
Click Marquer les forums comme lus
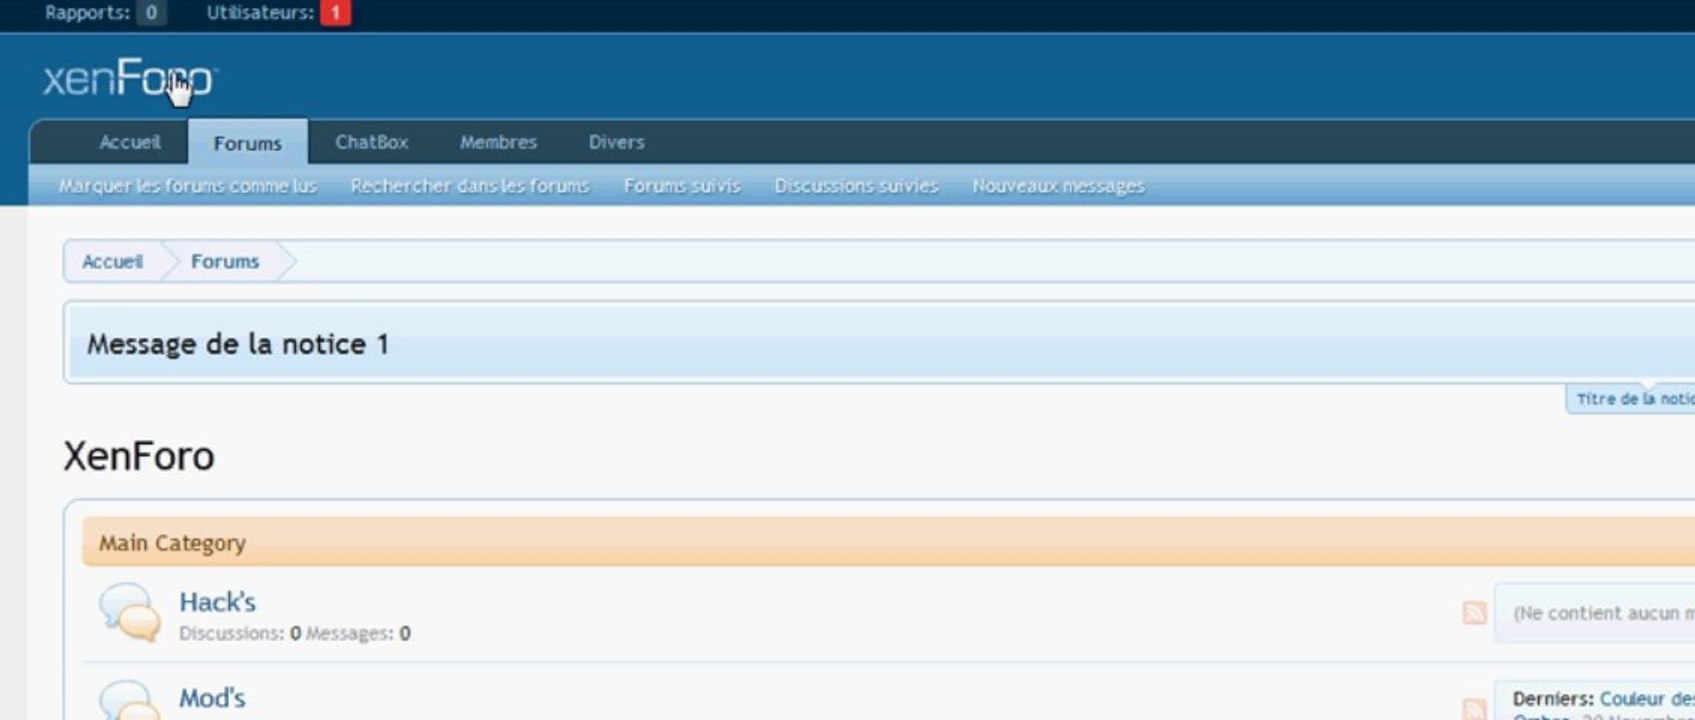pos(188,186)
